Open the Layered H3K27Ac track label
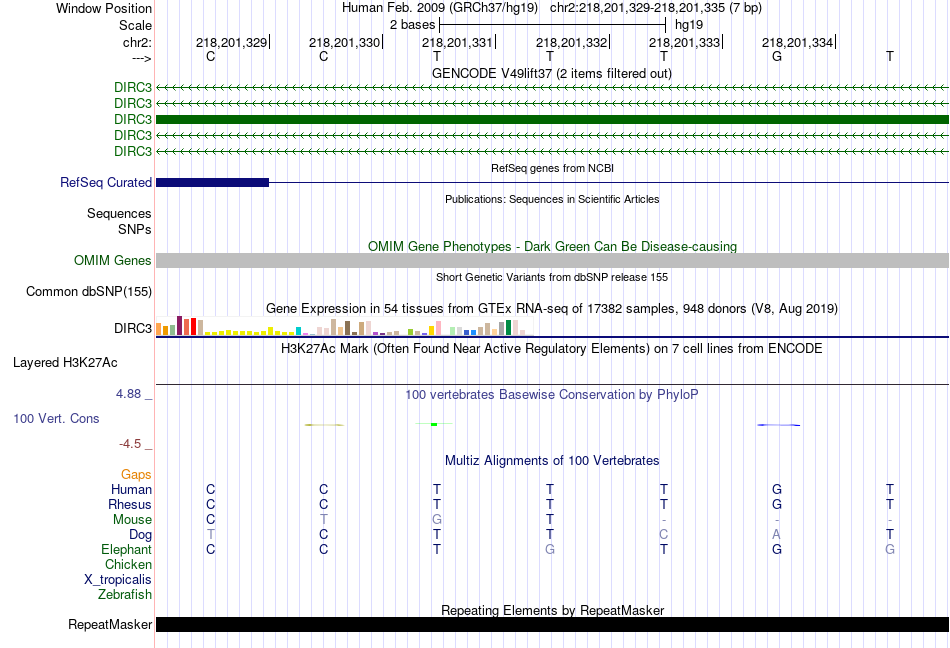This screenshot has width=950, height=648. (x=65, y=362)
